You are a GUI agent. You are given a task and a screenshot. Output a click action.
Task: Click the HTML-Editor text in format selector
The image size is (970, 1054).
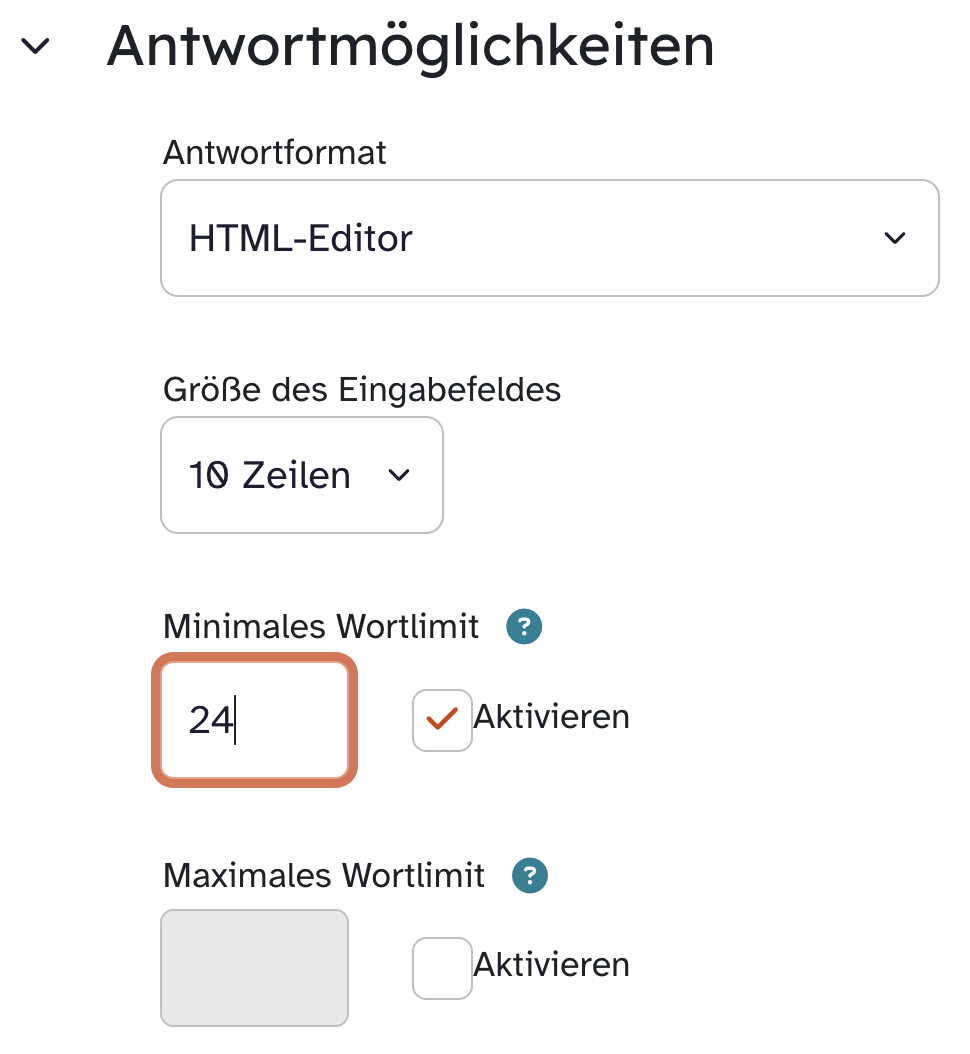[x=300, y=239]
